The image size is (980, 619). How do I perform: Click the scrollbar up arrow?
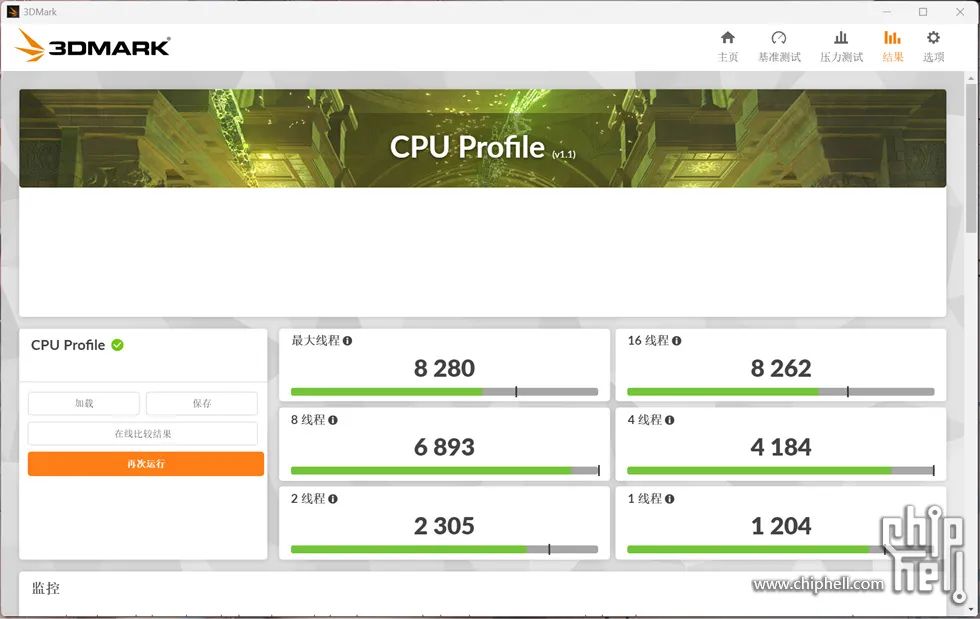click(971, 78)
